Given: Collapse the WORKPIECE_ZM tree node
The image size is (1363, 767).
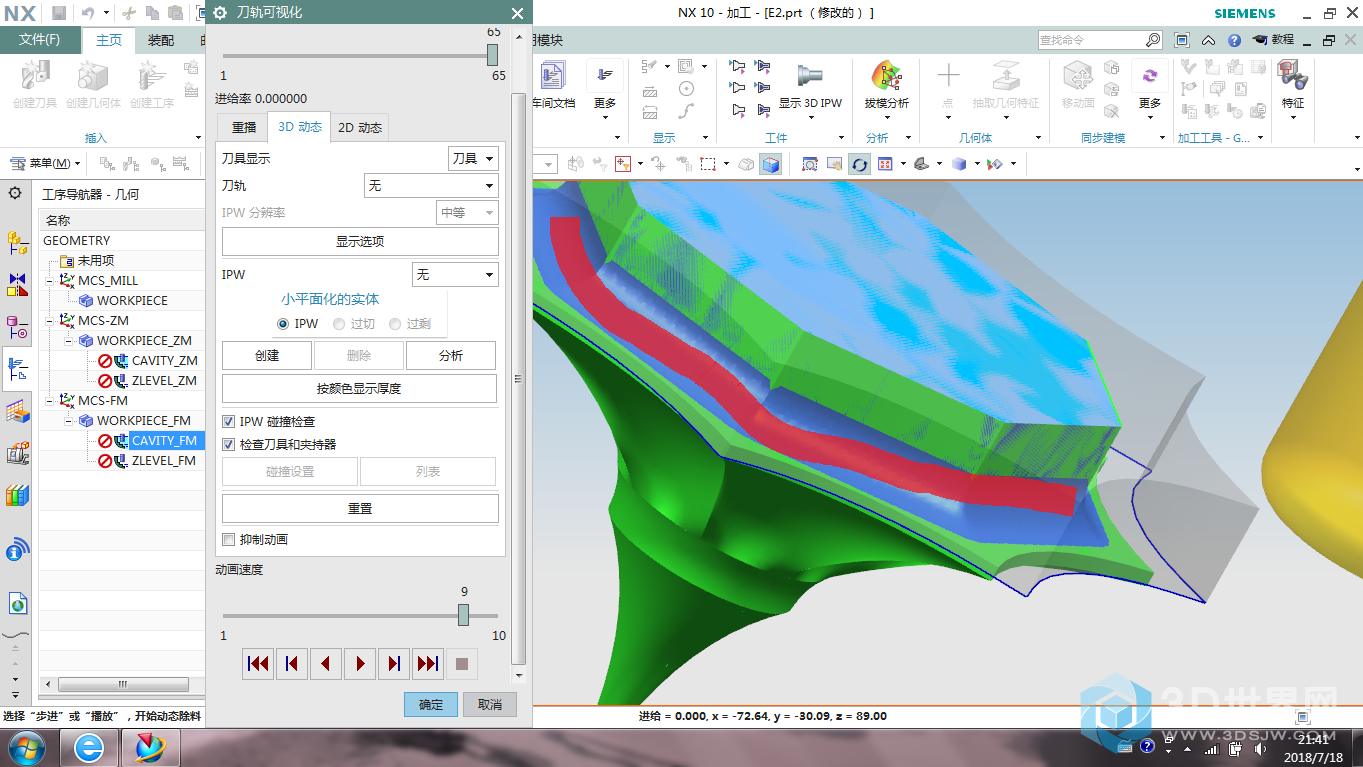Looking at the screenshot, I should pos(68,341).
